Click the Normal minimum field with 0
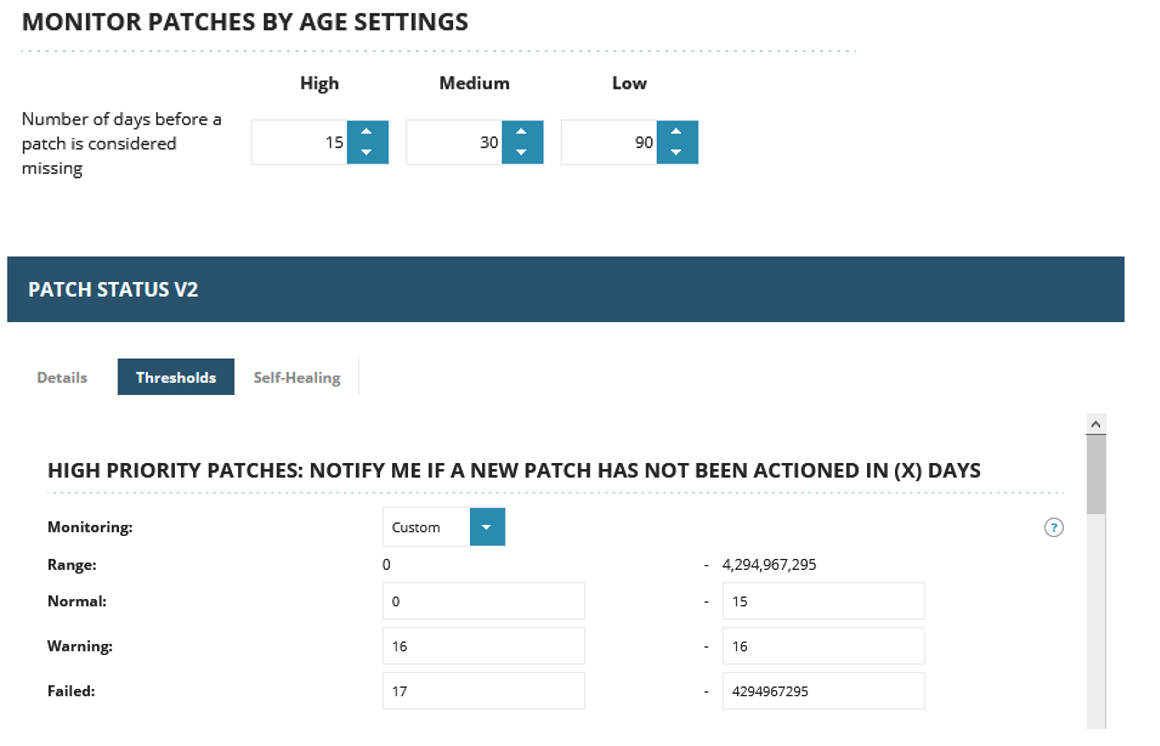 click(483, 601)
